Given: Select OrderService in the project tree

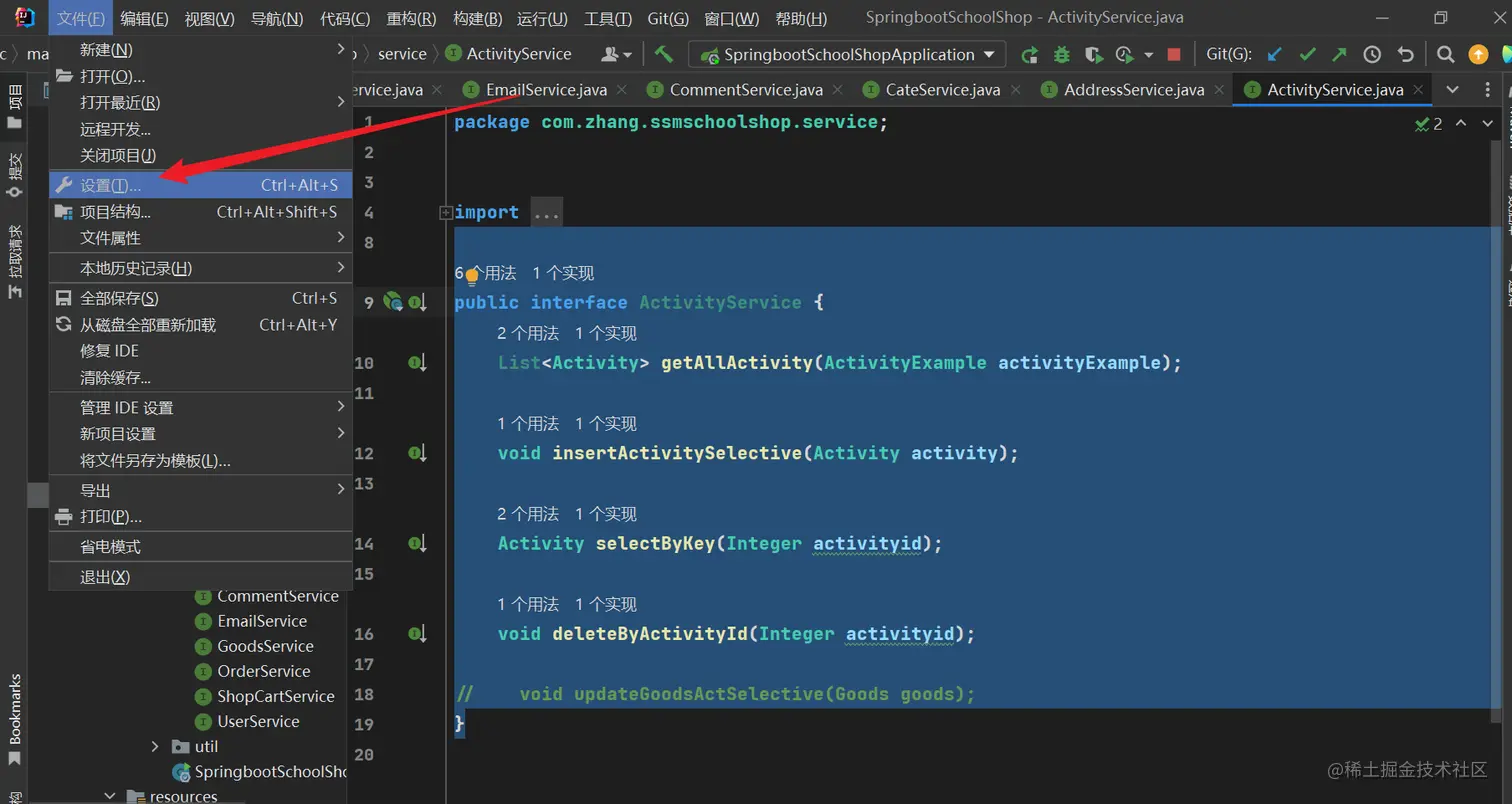Looking at the screenshot, I should [x=264, y=671].
